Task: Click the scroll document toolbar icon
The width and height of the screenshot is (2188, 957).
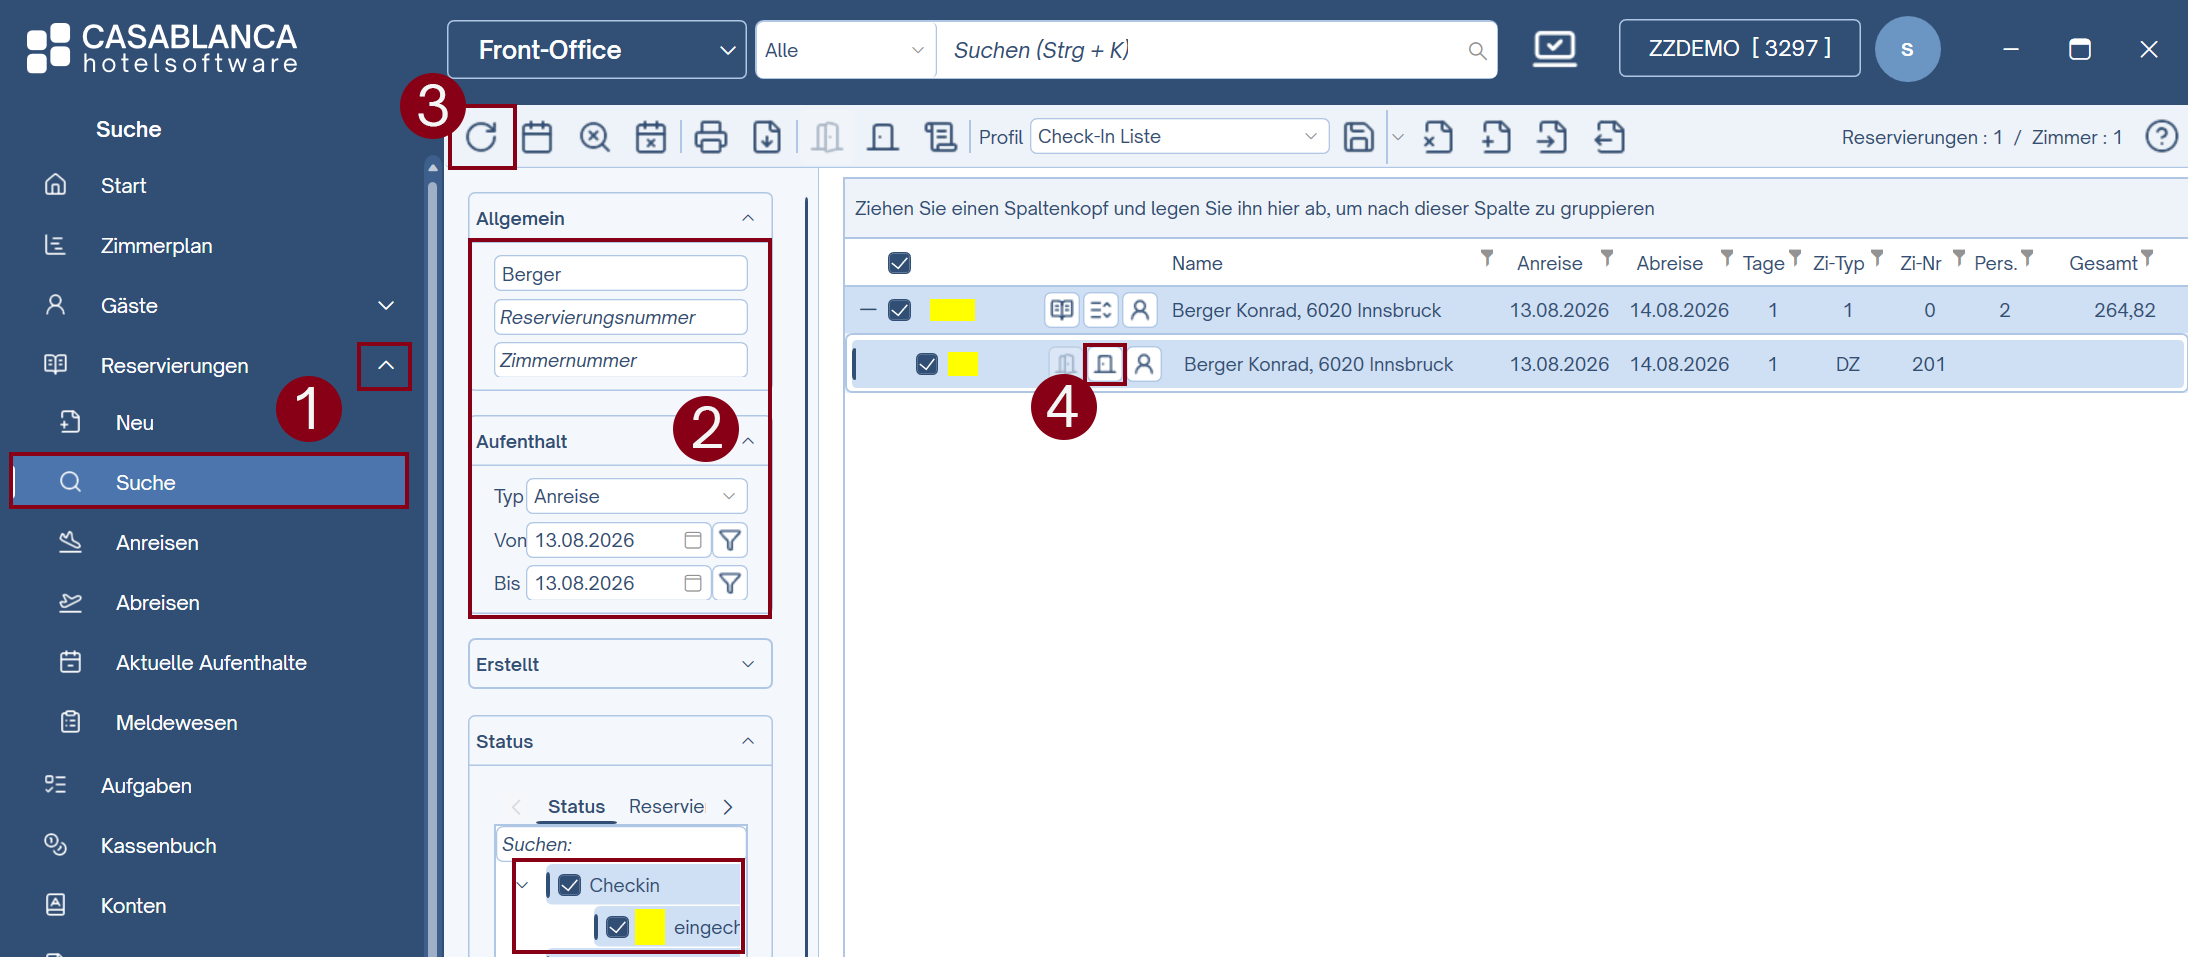Action: tap(940, 137)
